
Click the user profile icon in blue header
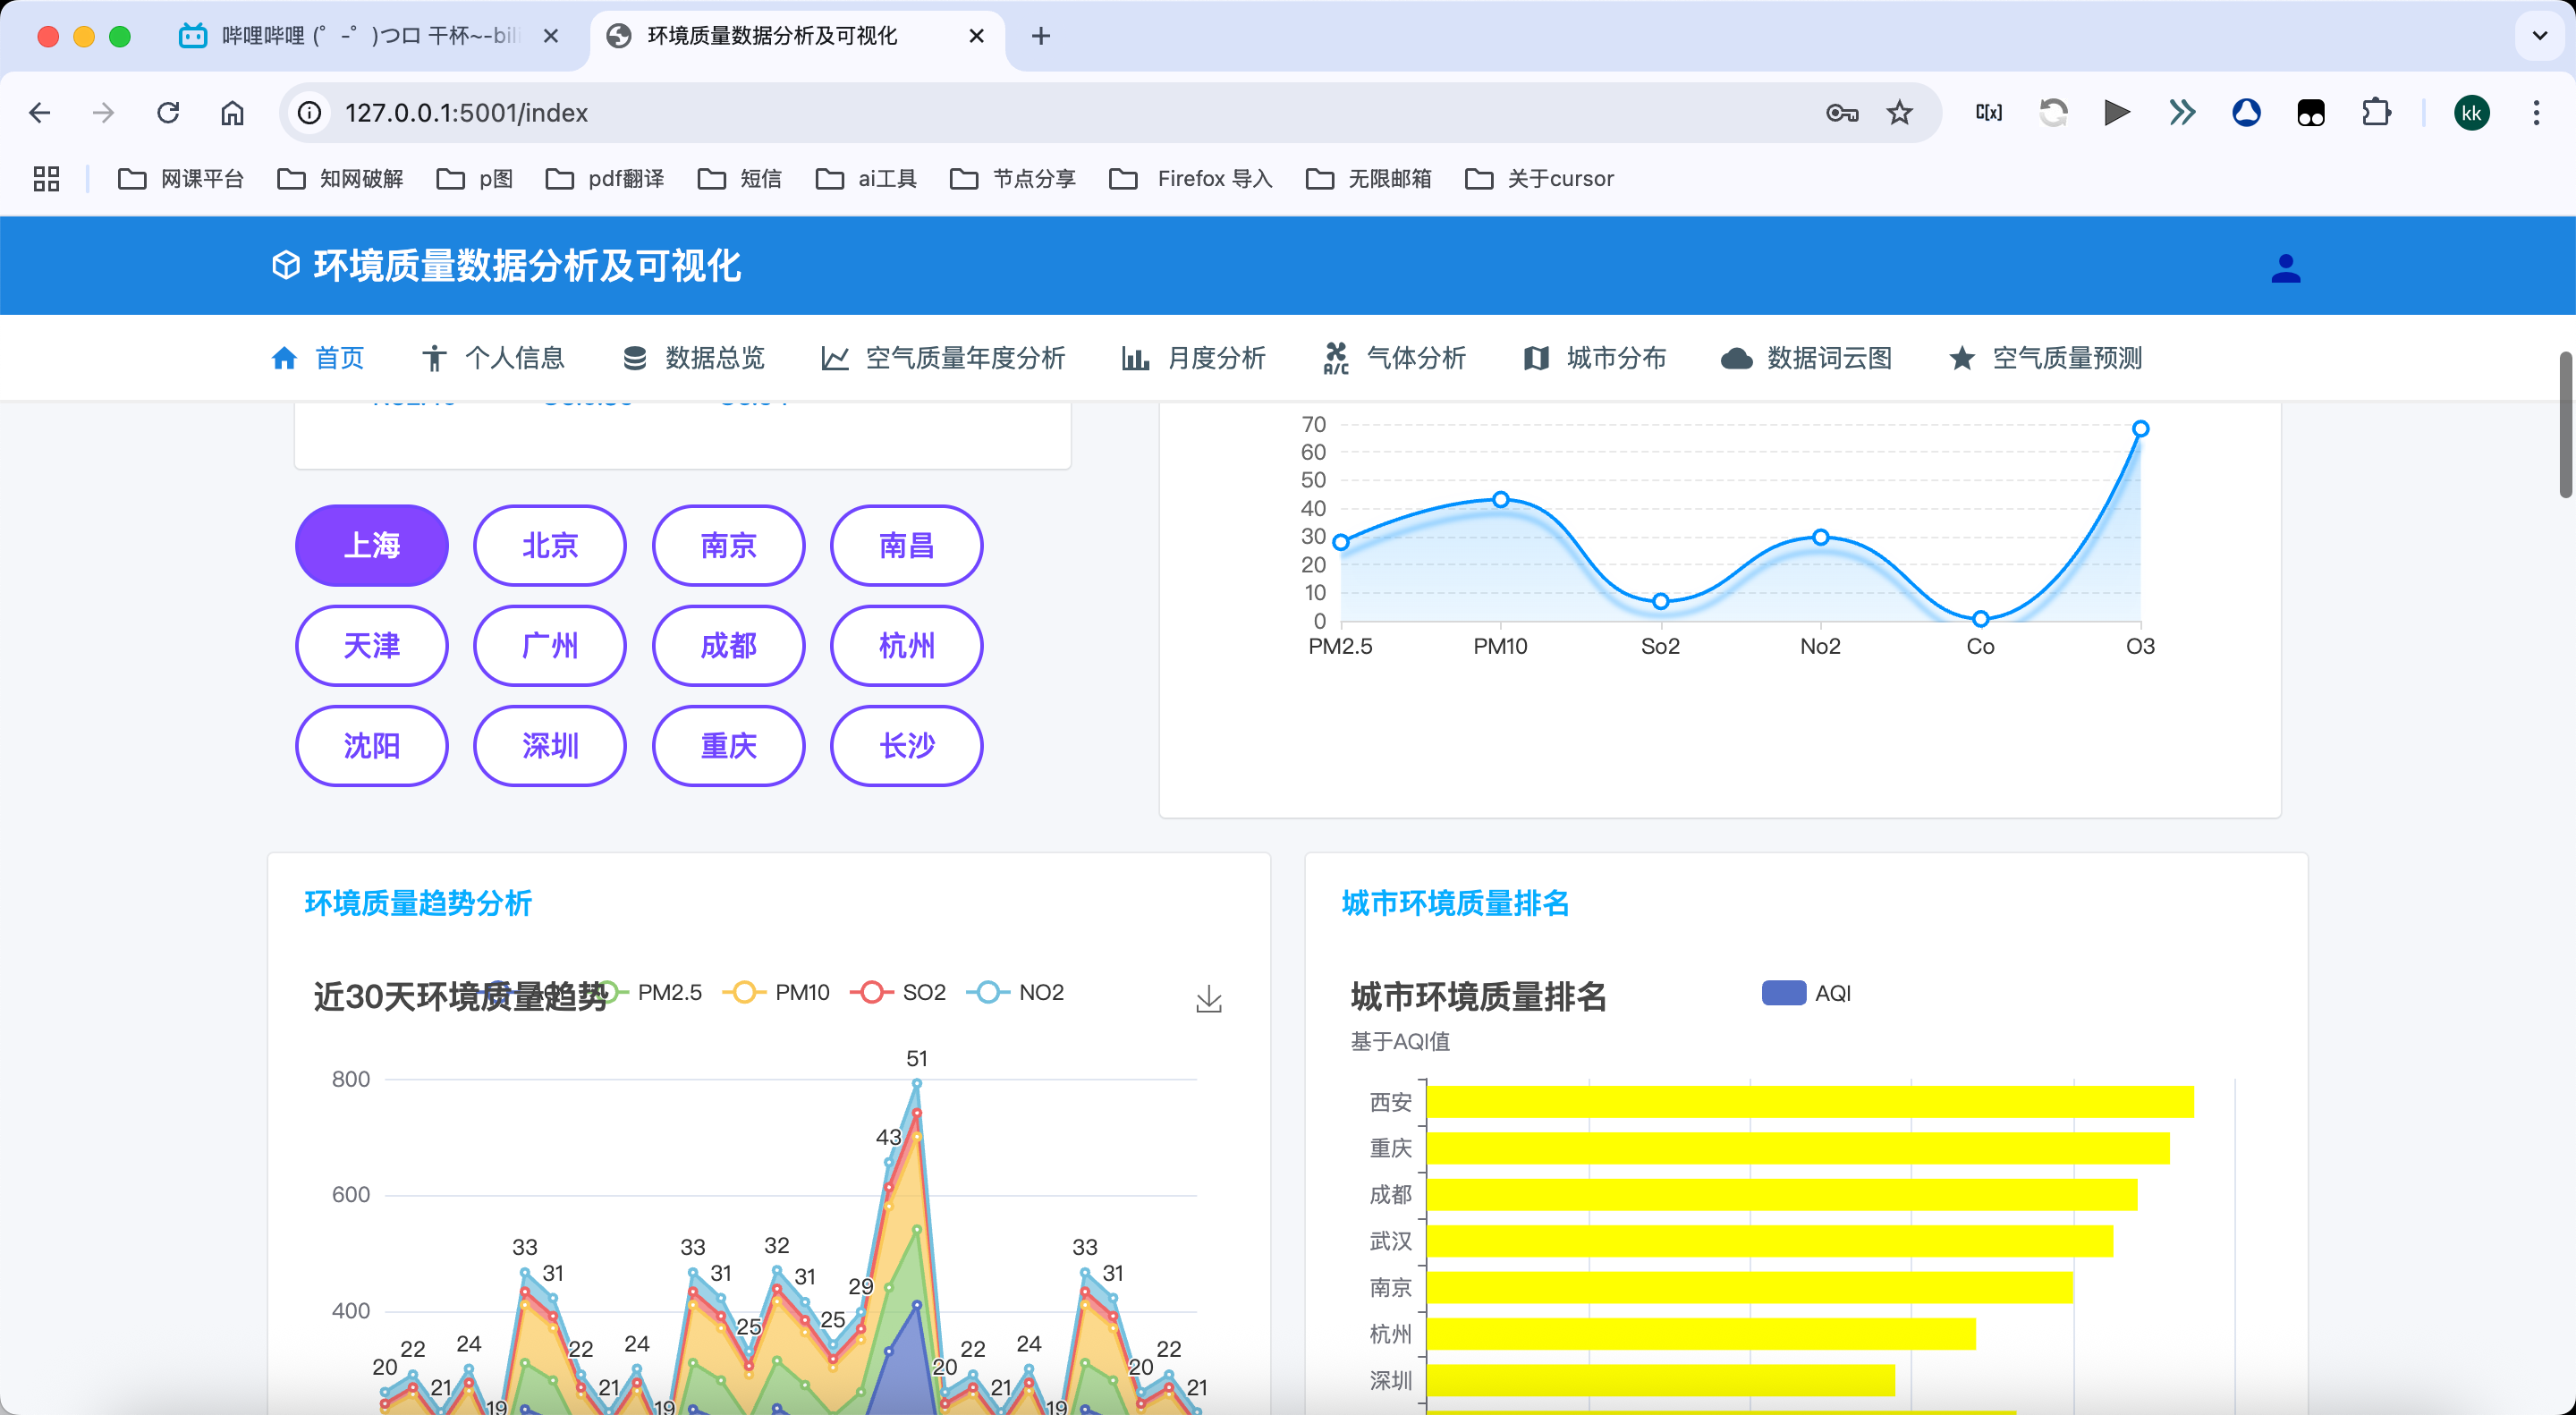coord(2285,268)
